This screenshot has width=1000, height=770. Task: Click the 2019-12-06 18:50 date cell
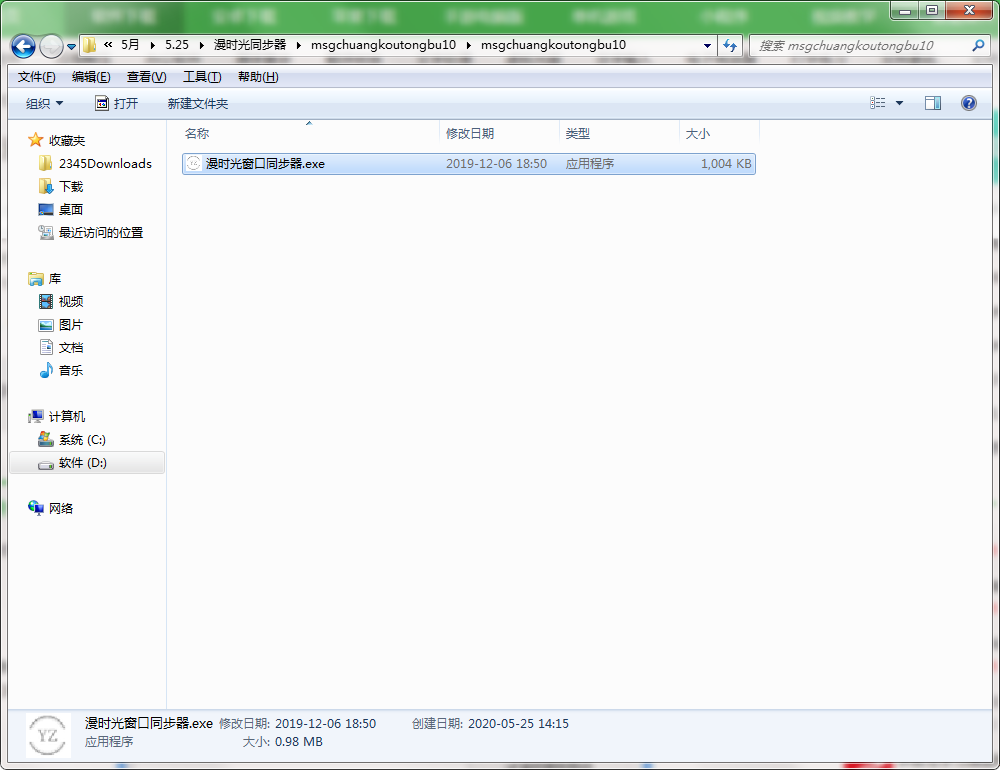pos(496,164)
